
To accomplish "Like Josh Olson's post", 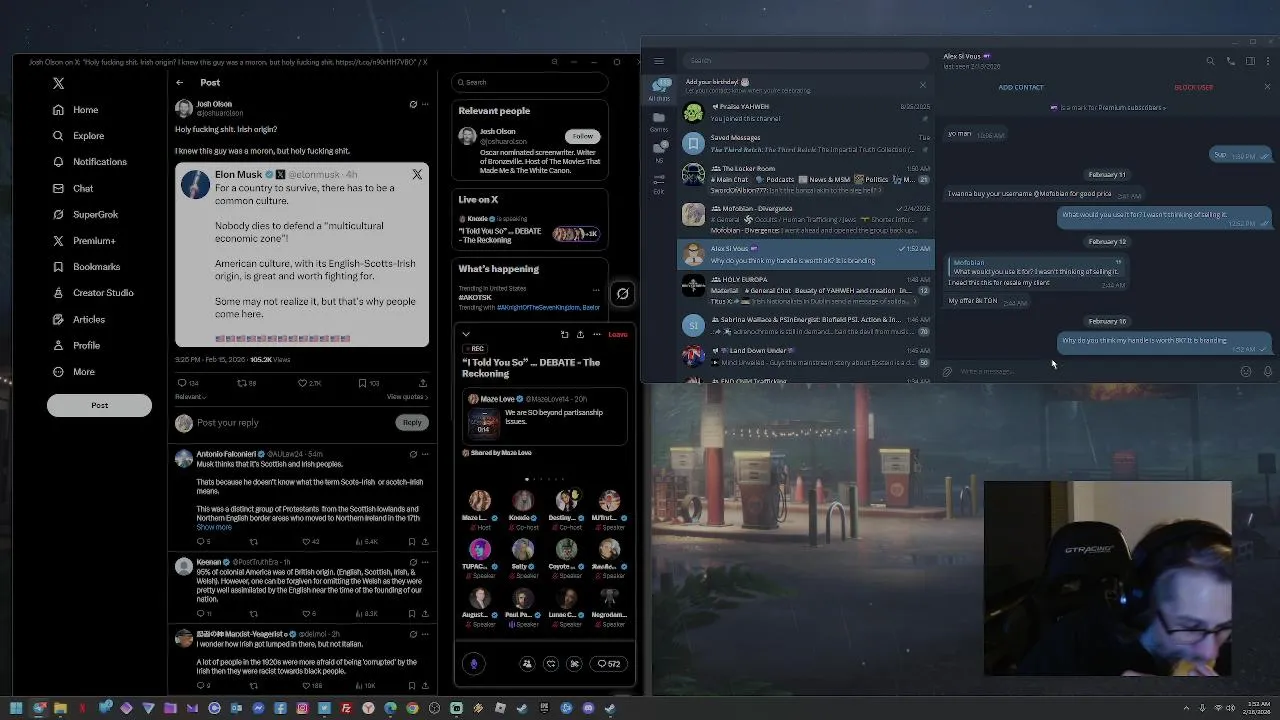I will coord(310,383).
